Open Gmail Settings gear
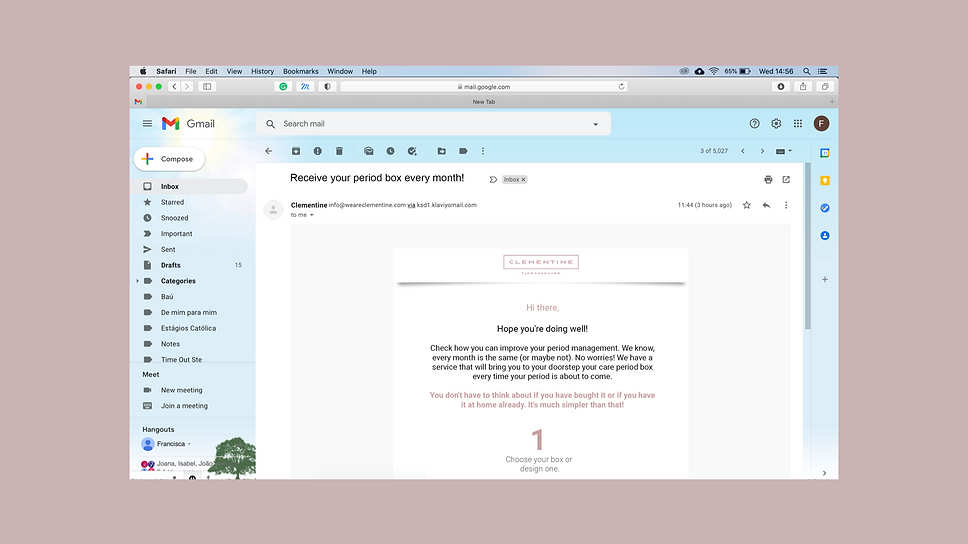968x544 pixels. (776, 123)
